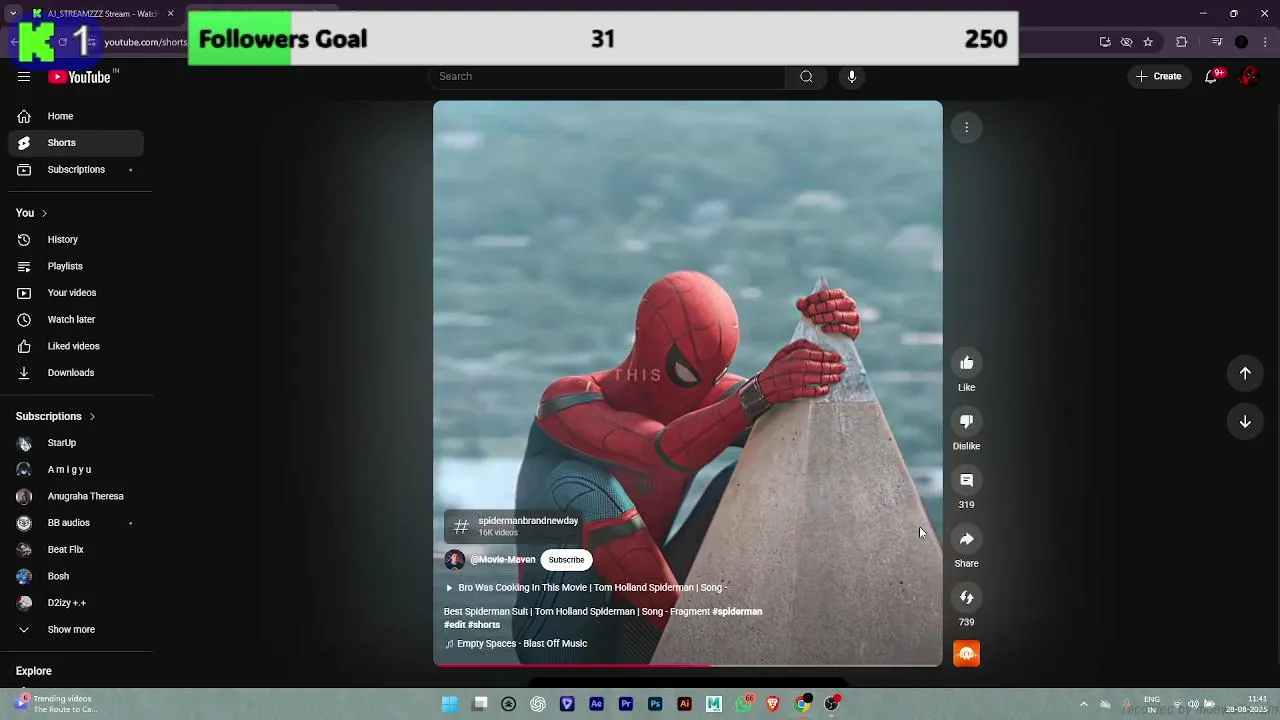Open the Empty Spaces · Blast Off Music sound
The image size is (1280, 720).
[516, 644]
